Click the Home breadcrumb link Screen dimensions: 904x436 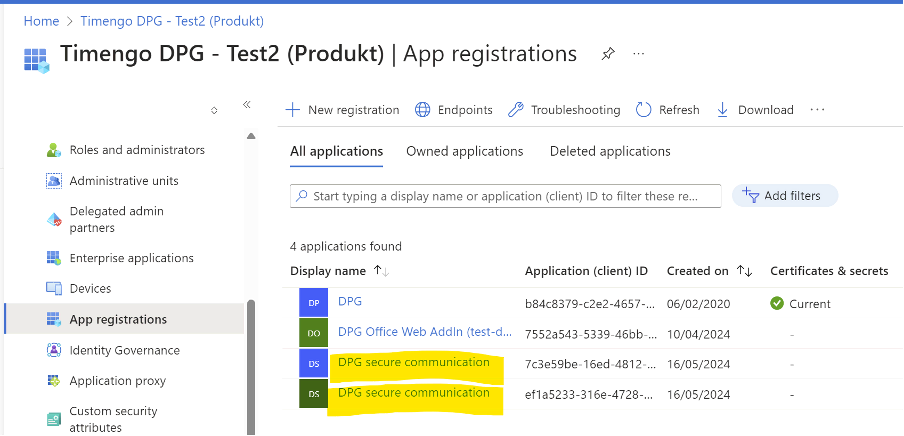tap(41, 20)
